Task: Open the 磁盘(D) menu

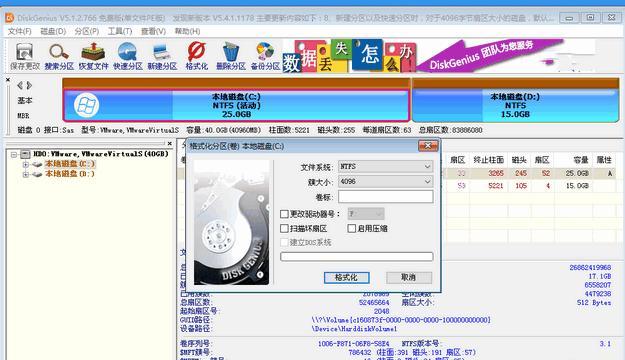Action: [53, 31]
